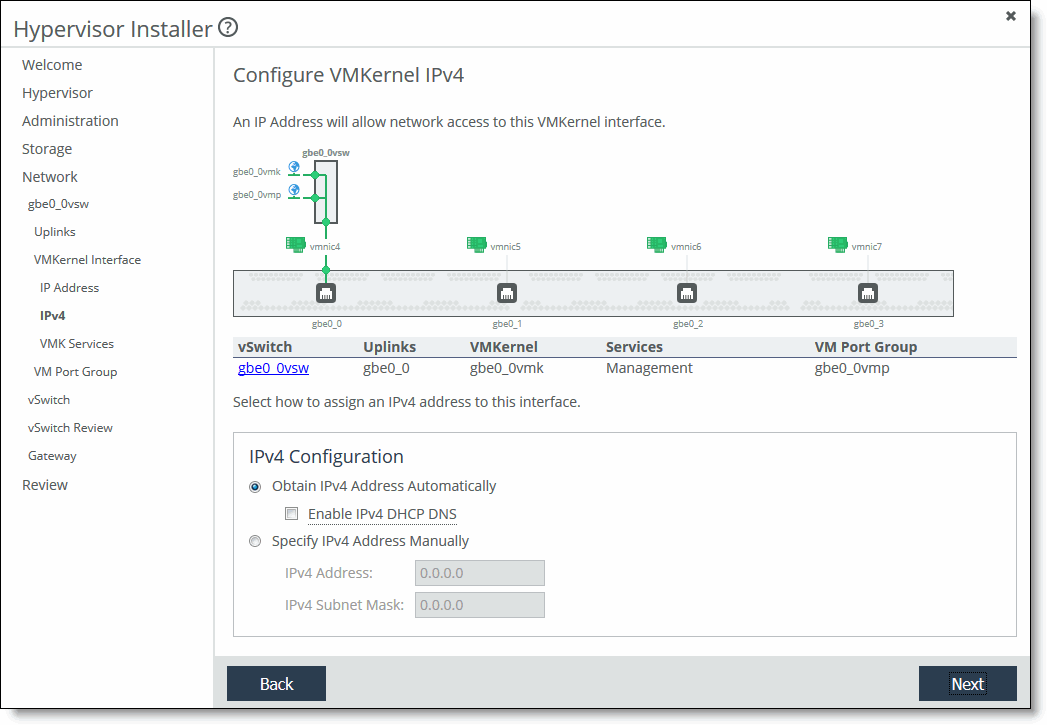
Task: Close the Hypervisor Installer dialog
Action: (x=1010, y=16)
